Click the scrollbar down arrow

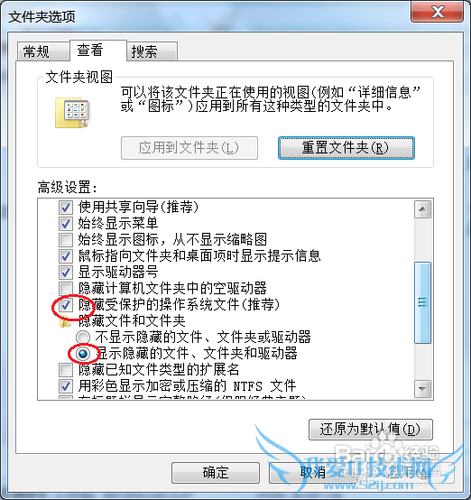pyautogui.click(x=422, y=389)
